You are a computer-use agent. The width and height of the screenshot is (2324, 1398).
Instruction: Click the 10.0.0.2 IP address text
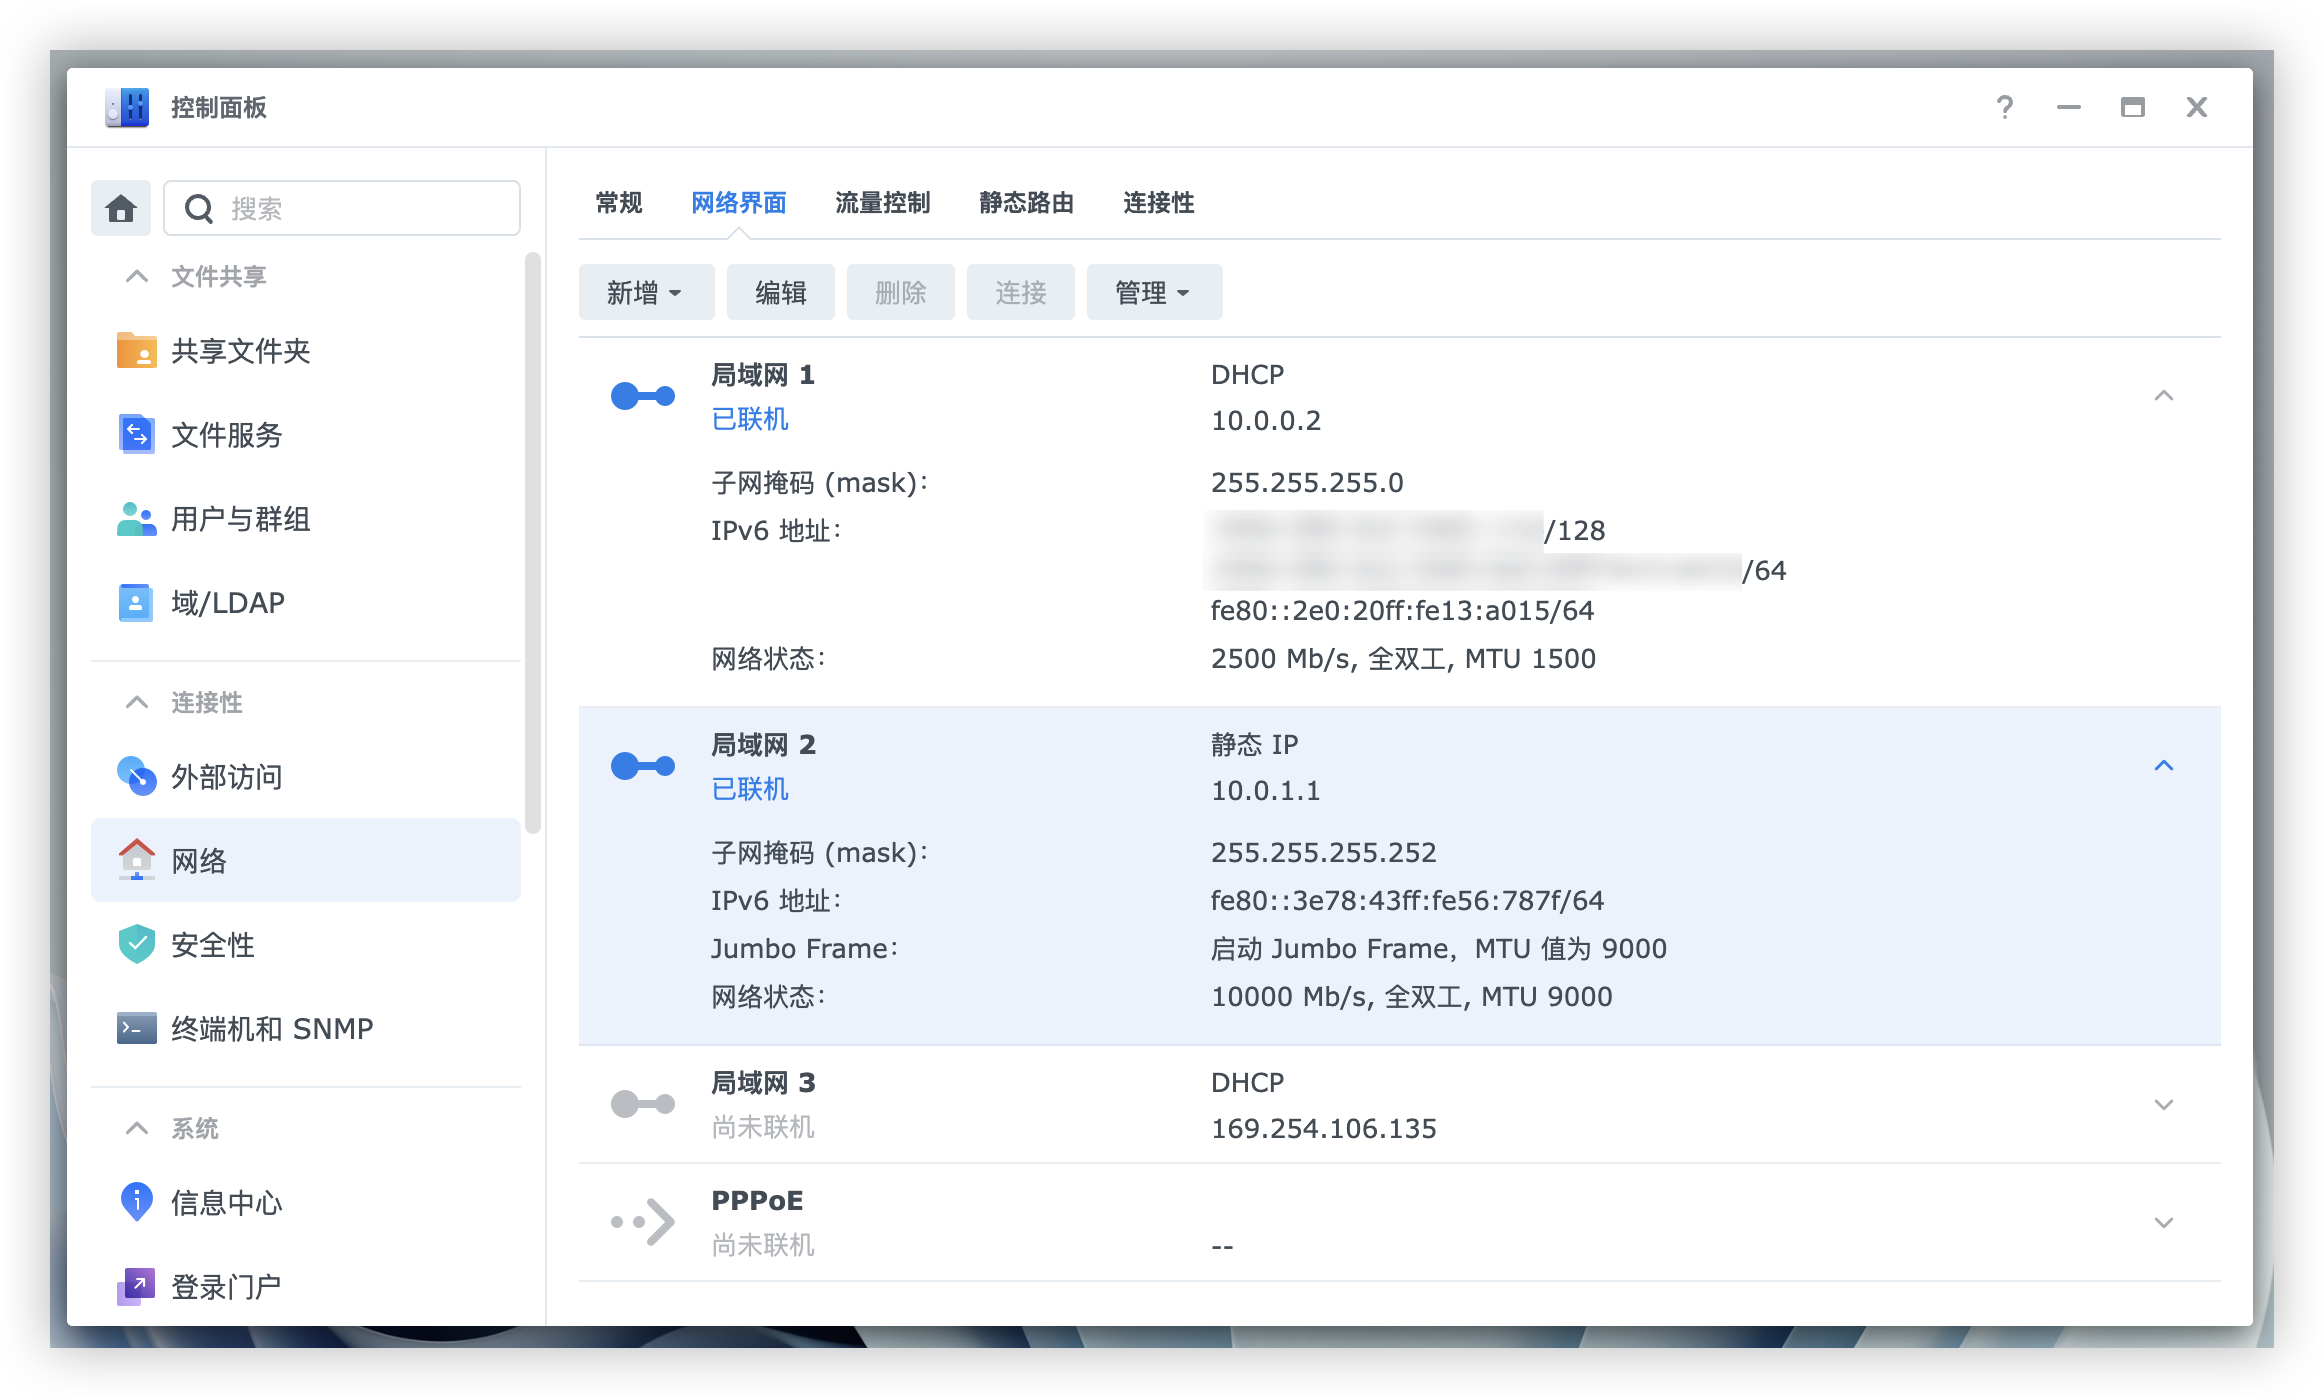pyautogui.click(x=1266, y=421)
